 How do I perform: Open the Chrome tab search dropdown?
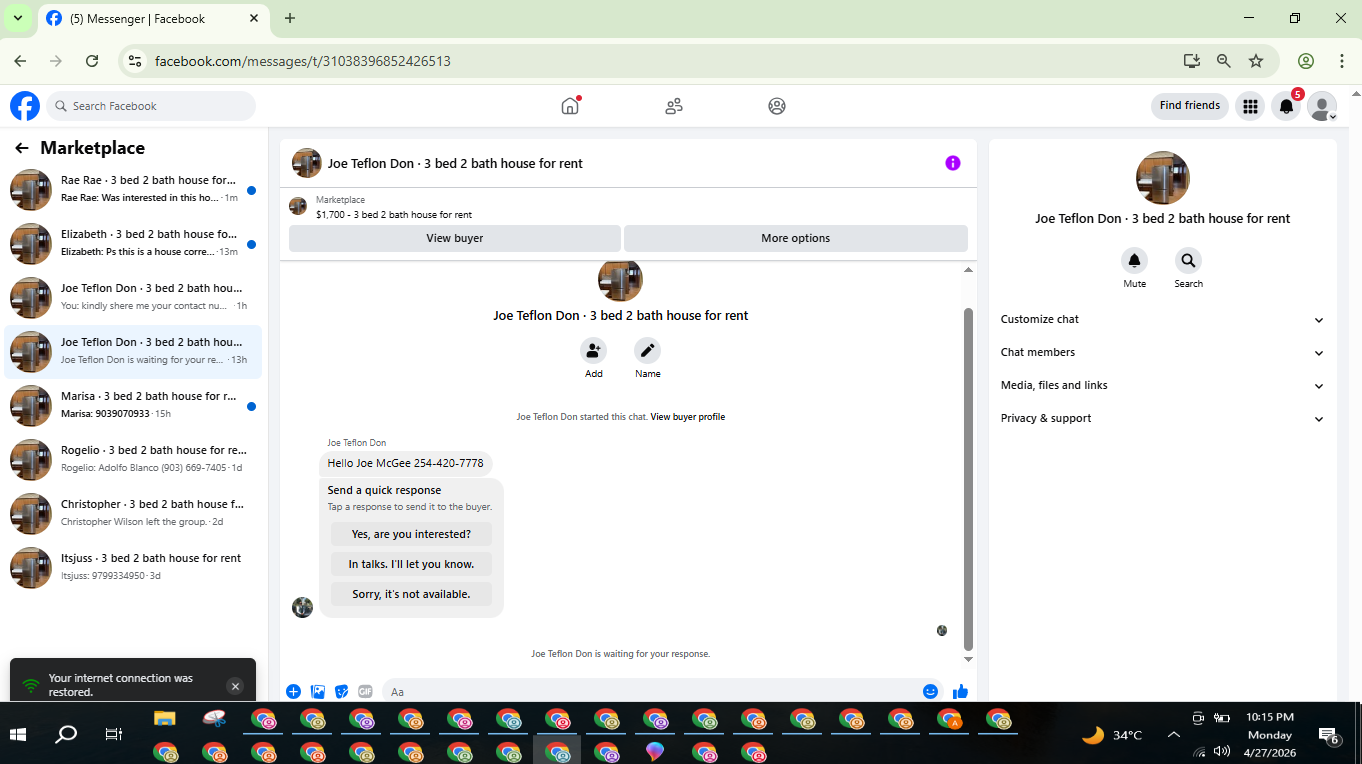pyautogui.click(x=17, y=18)
